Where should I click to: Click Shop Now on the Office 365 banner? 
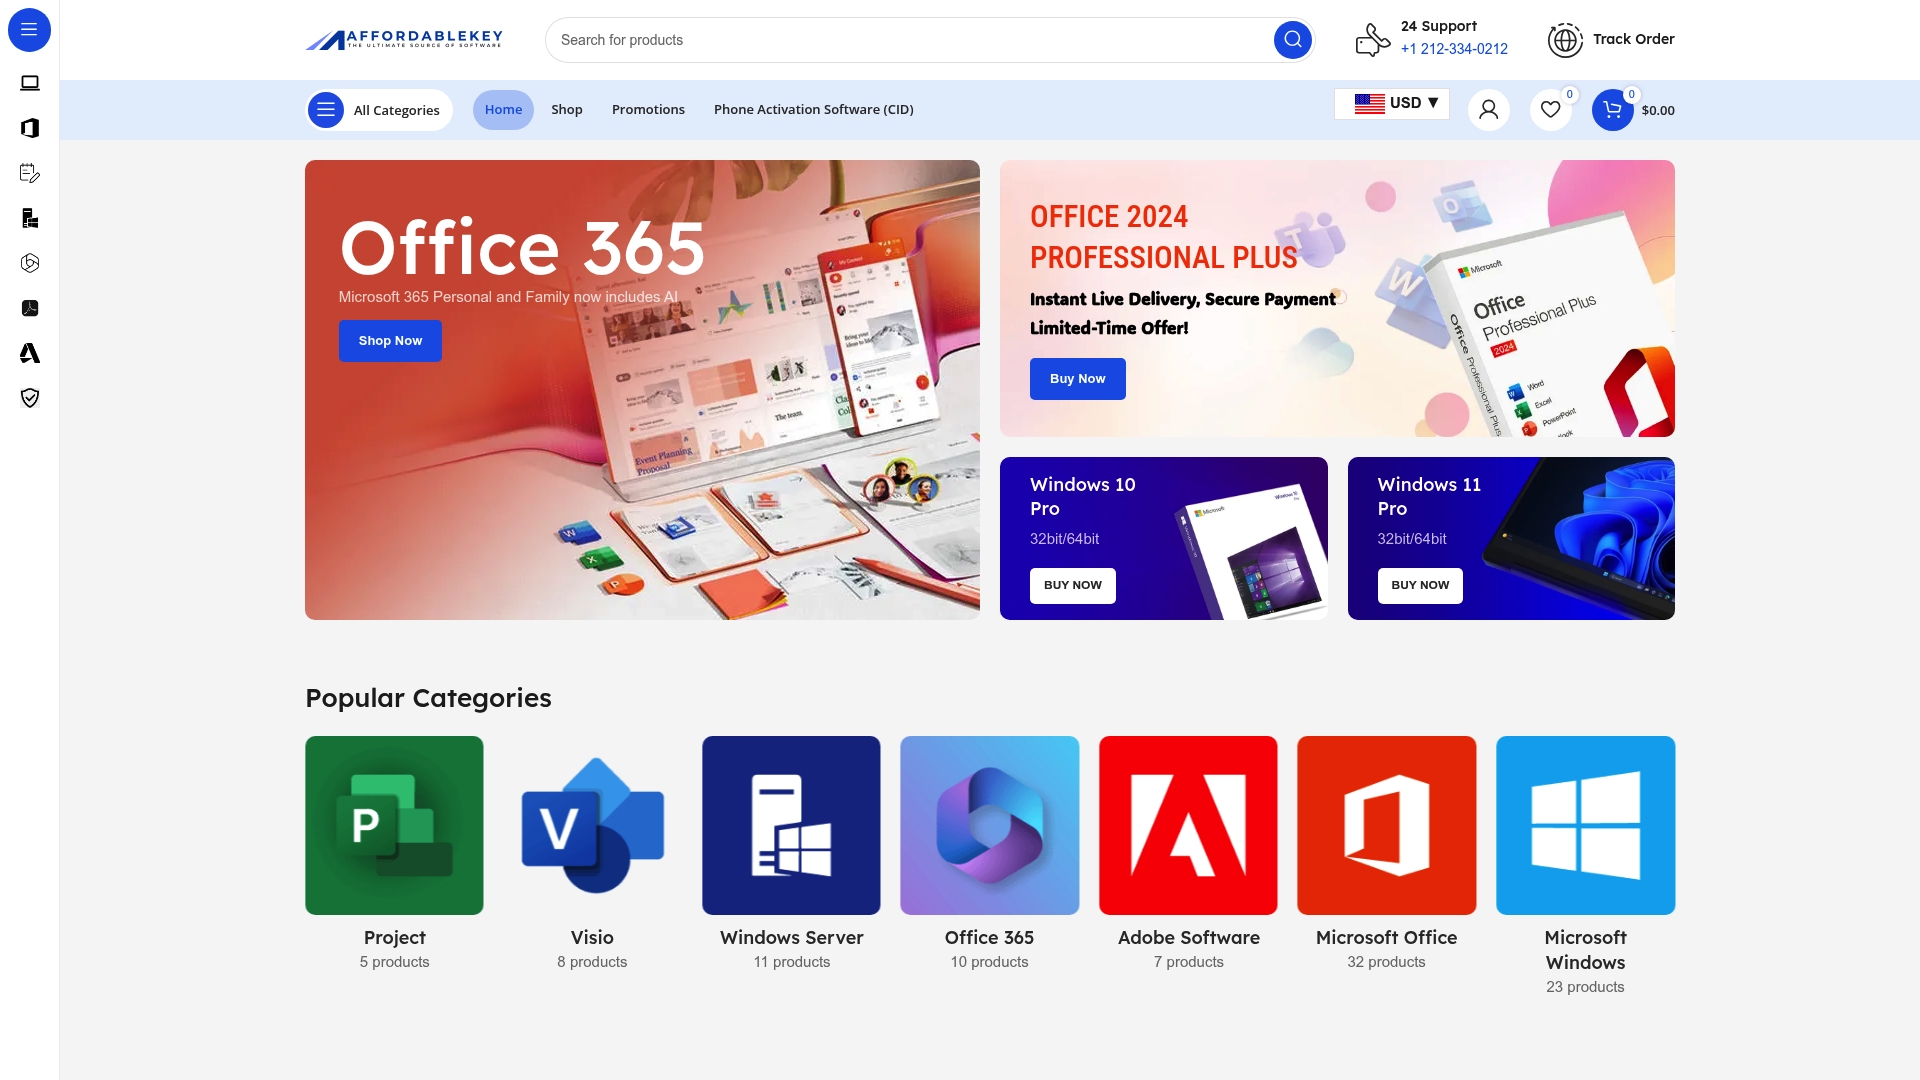390,341
